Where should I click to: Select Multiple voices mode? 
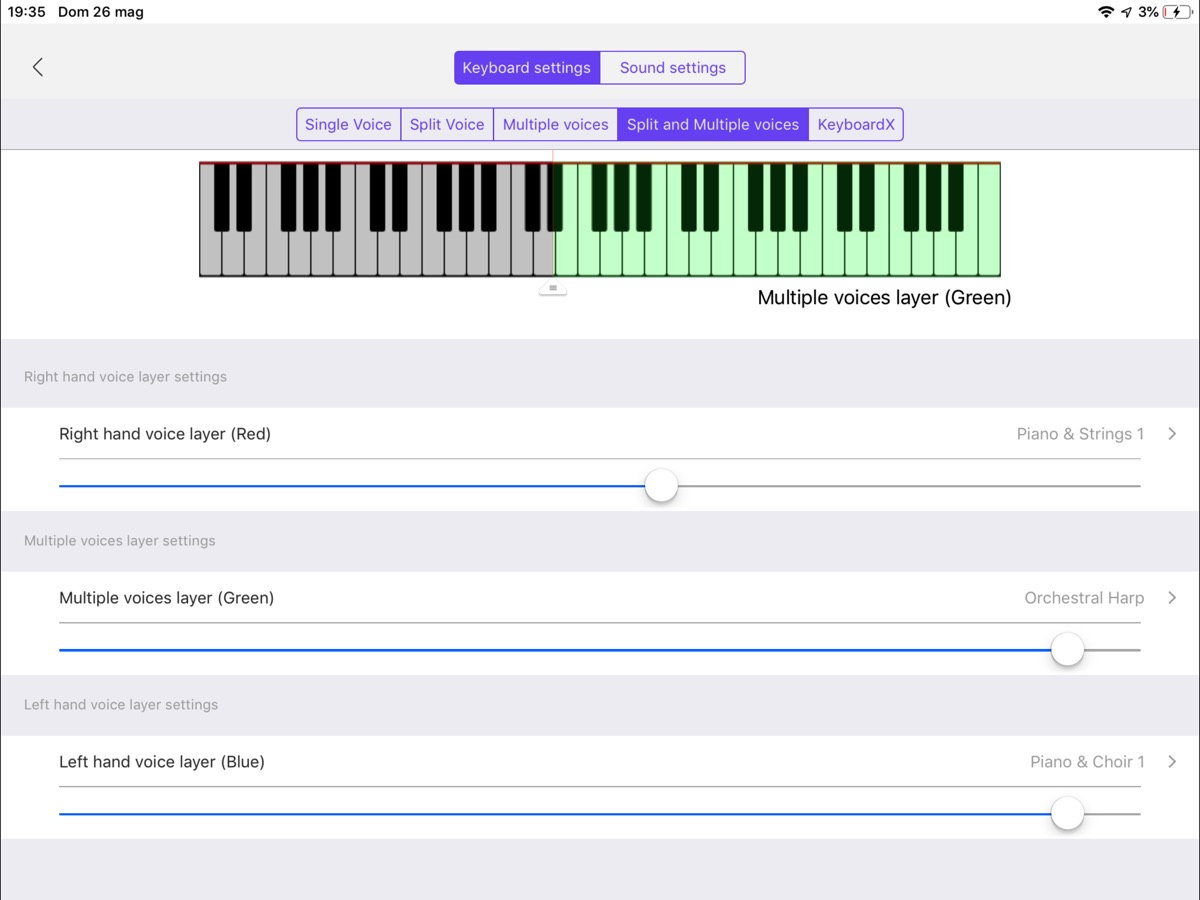click(555, 125)
